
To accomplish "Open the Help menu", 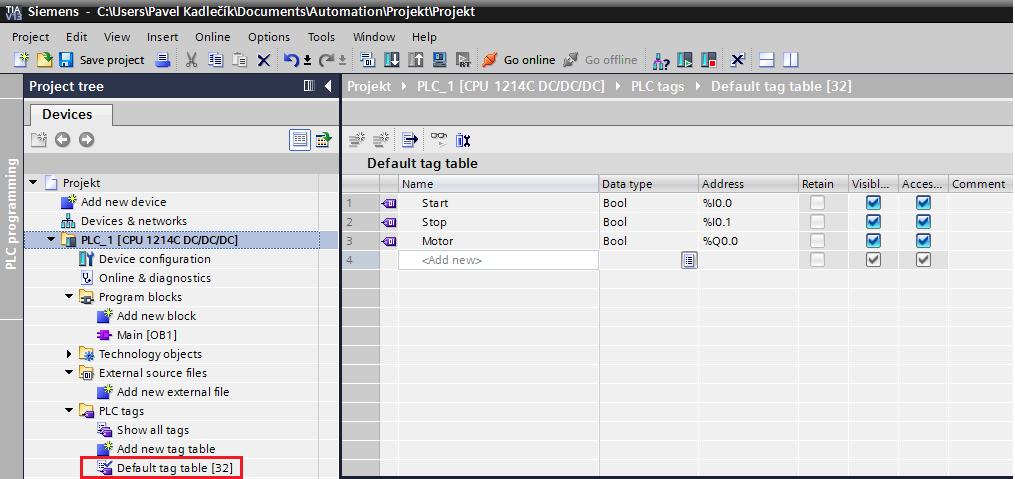I will pos(424,37).
